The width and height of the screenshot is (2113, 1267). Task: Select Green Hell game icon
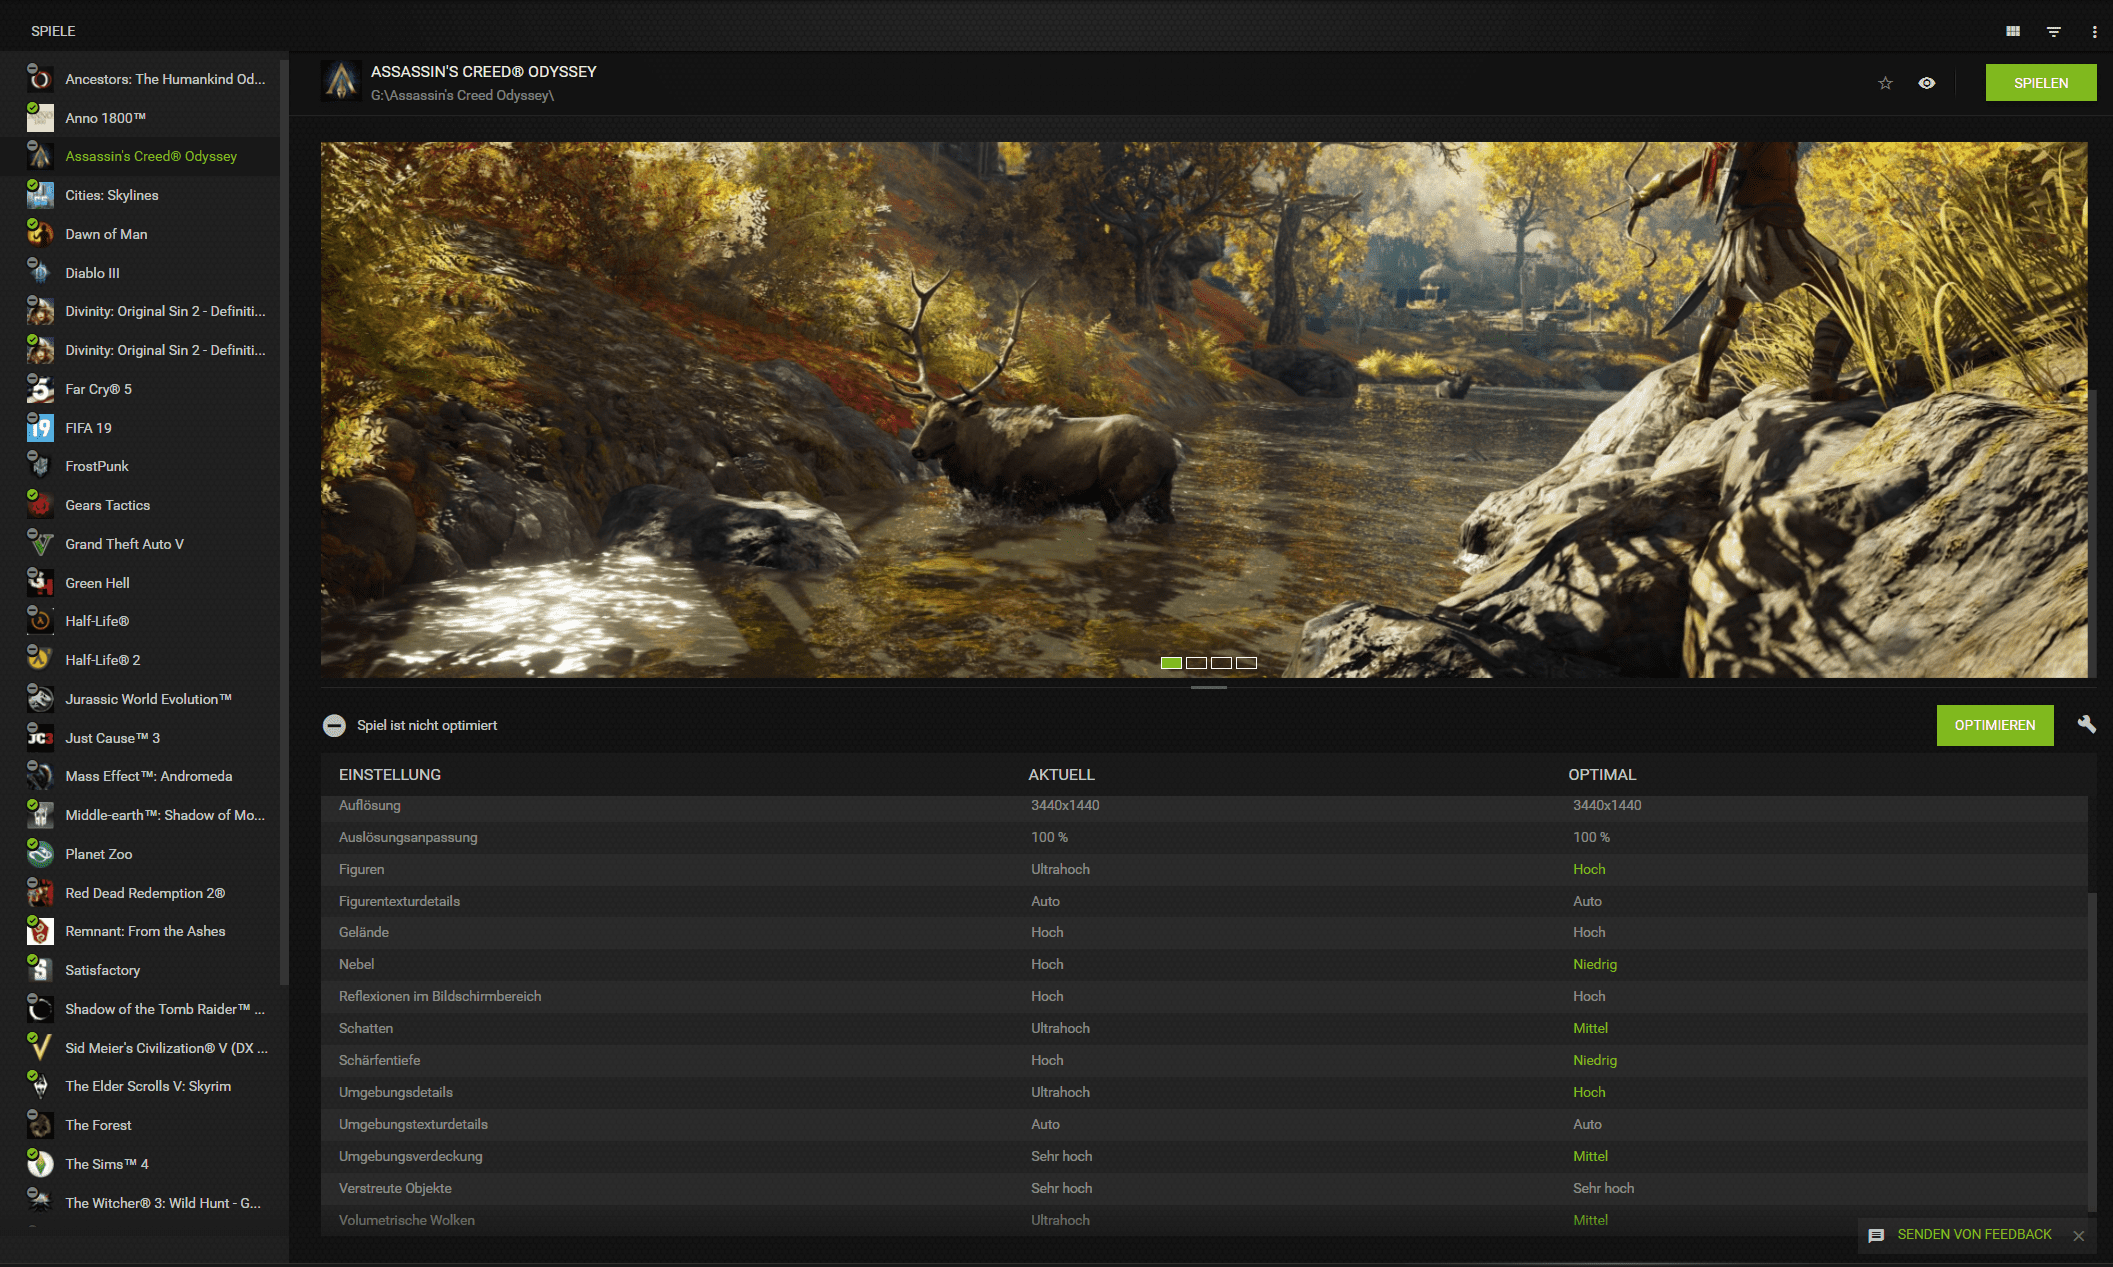[x=40, y=583]
